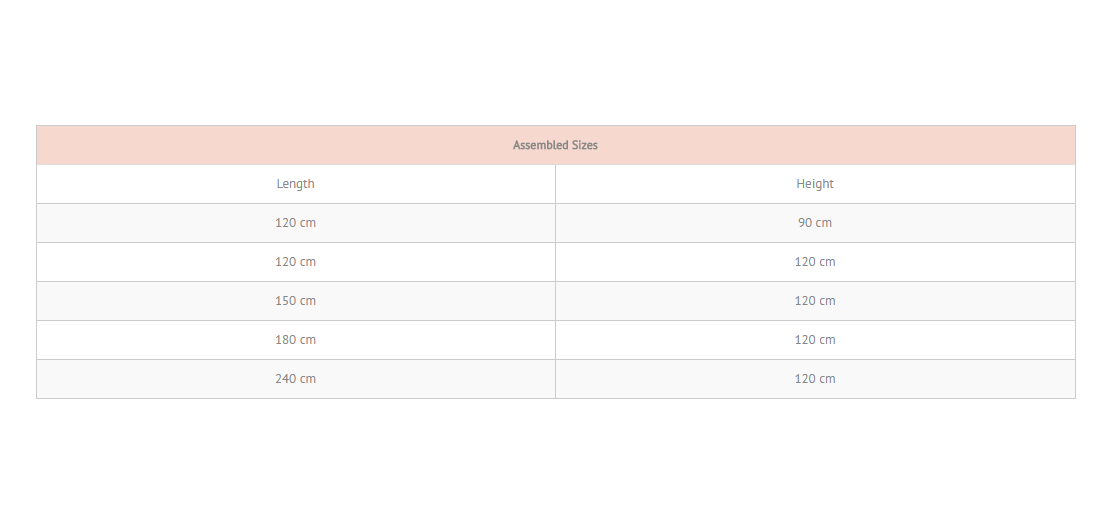Select the length cell beside 90 cm

[x=295, y=223]
